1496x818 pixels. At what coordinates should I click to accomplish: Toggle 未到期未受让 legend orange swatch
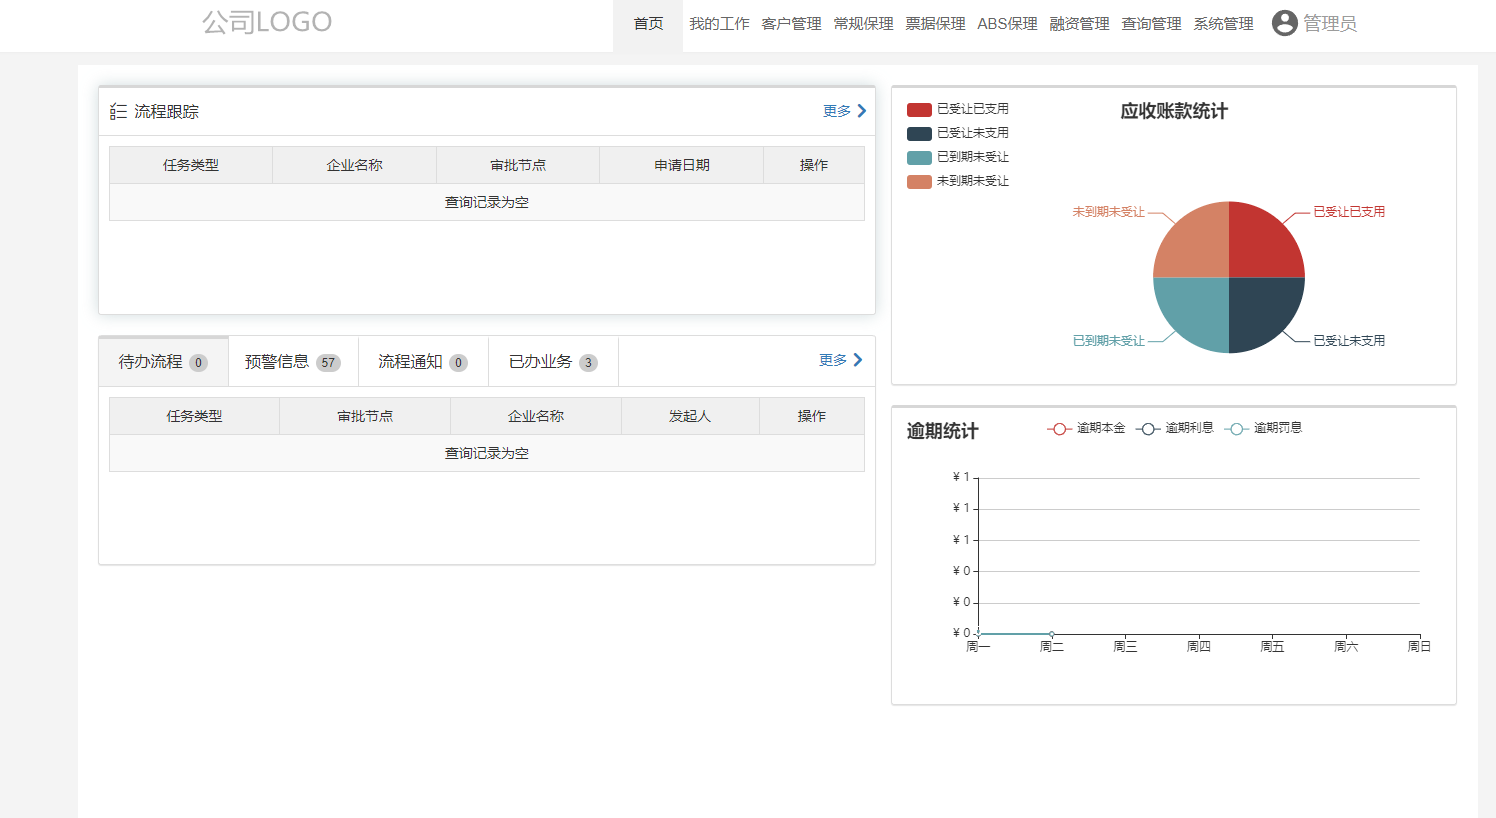919,181
